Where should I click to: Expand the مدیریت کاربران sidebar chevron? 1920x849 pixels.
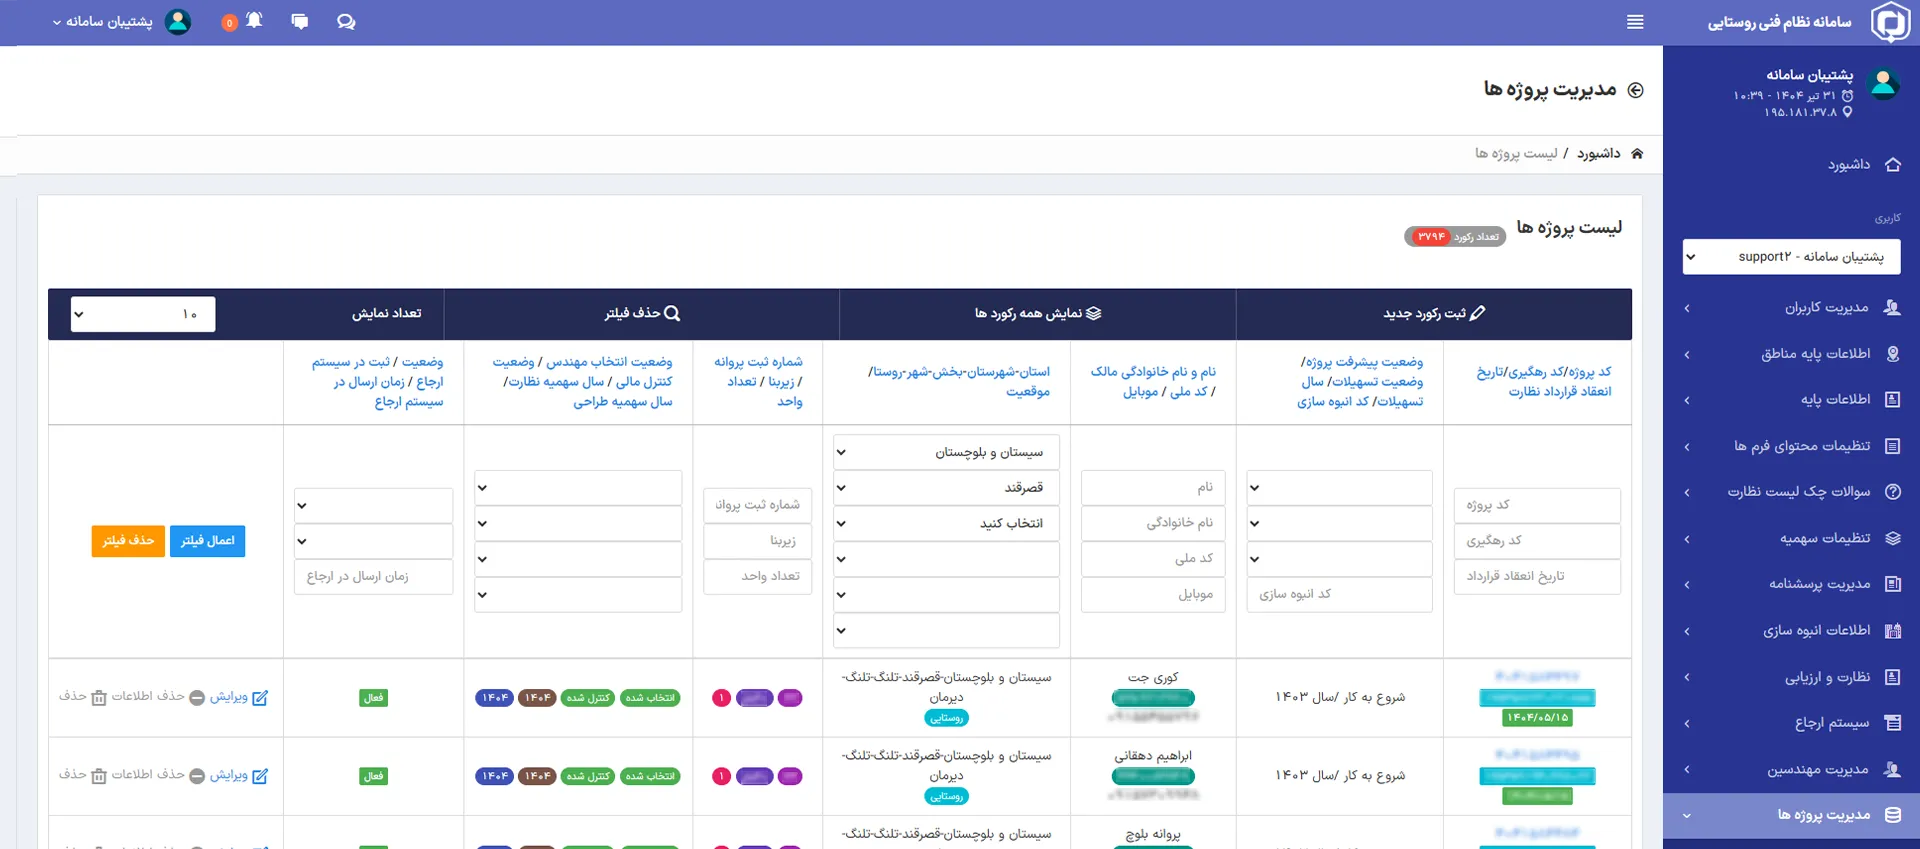pos(1687,308)
